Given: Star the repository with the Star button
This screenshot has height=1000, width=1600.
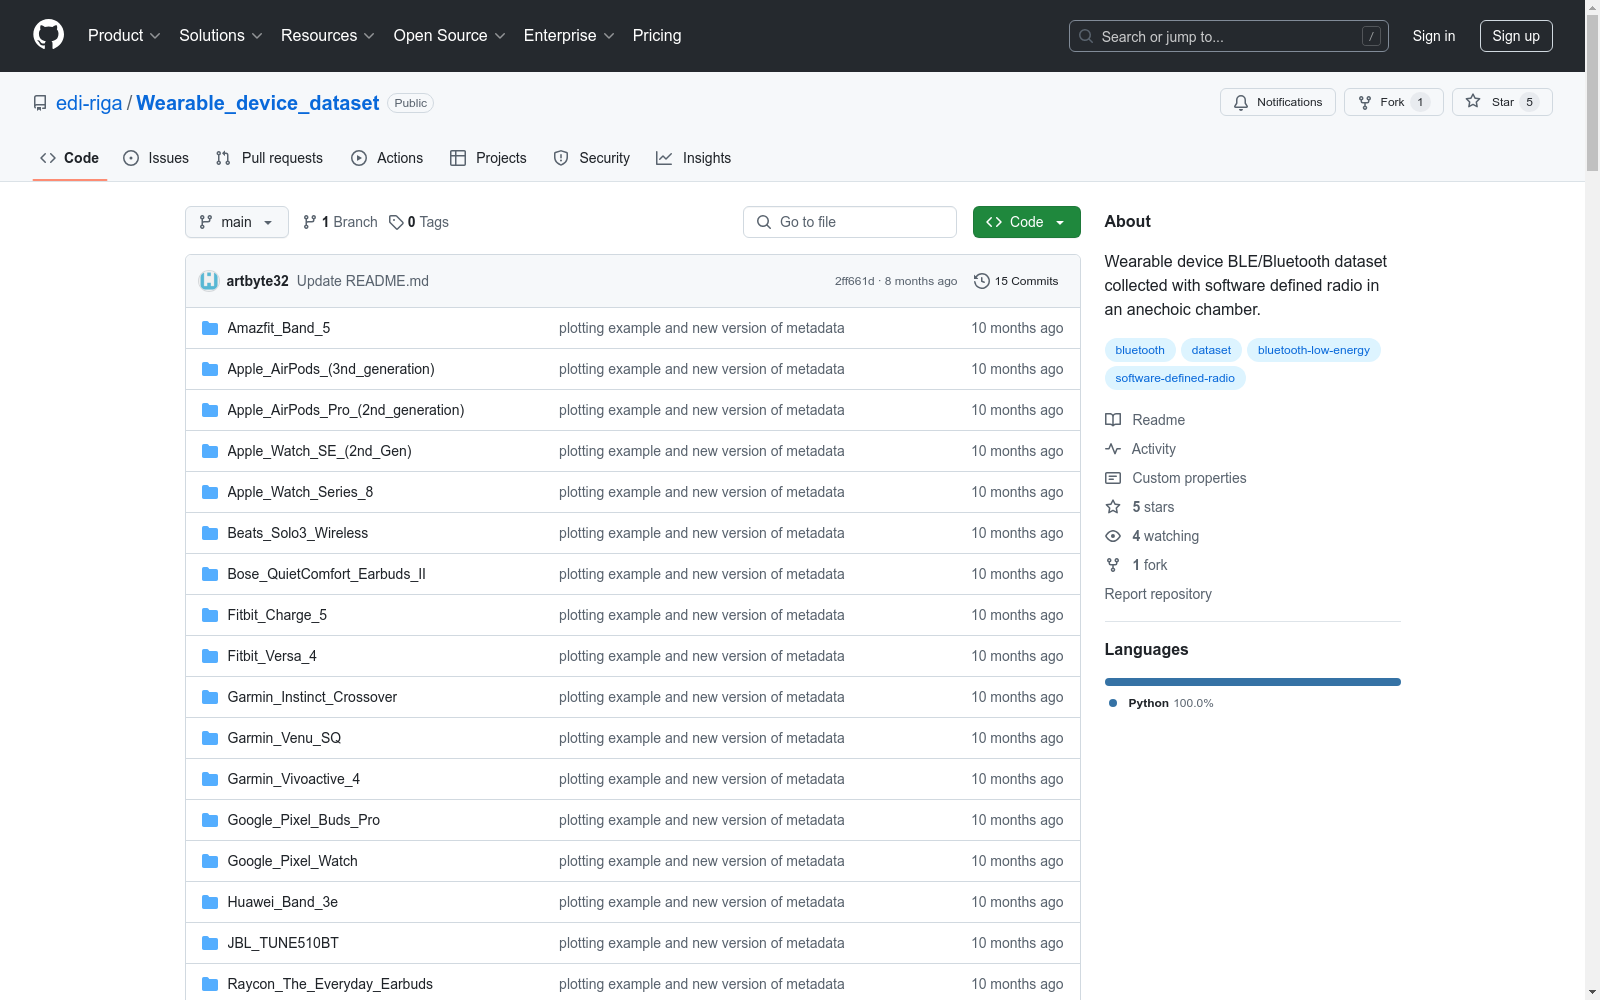Looking at the screenshot, I should click(1502, 102).
